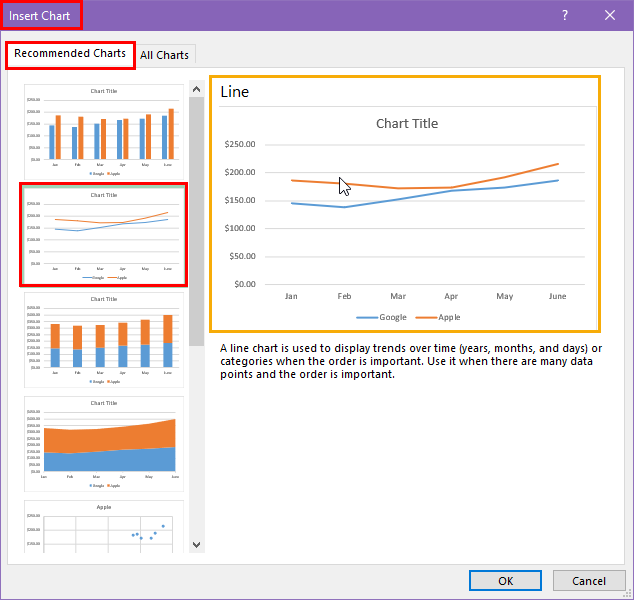Click the line chart description text

(x=411, y=361)
